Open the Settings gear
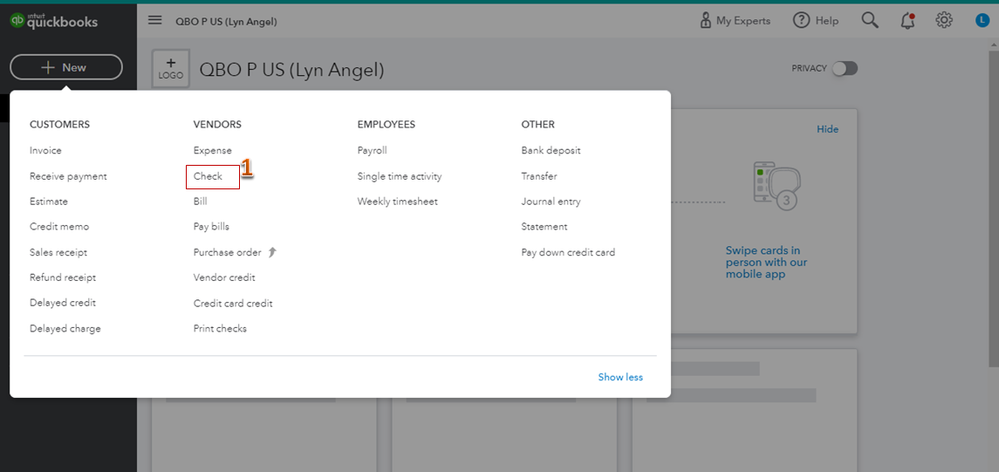Image resolution: width=999 pixels, height=472 pixels. (944, 20)
